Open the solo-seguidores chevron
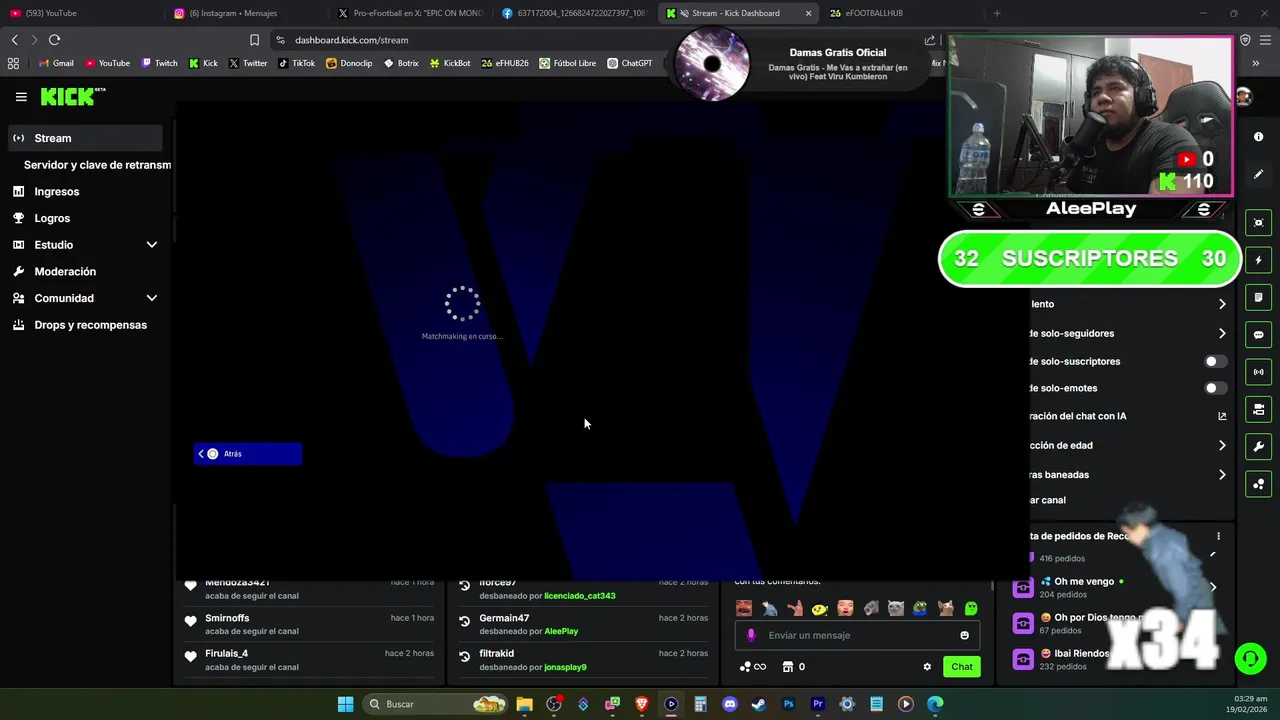The height and width of the screenshot is (720, 1280). point(1222,334)
